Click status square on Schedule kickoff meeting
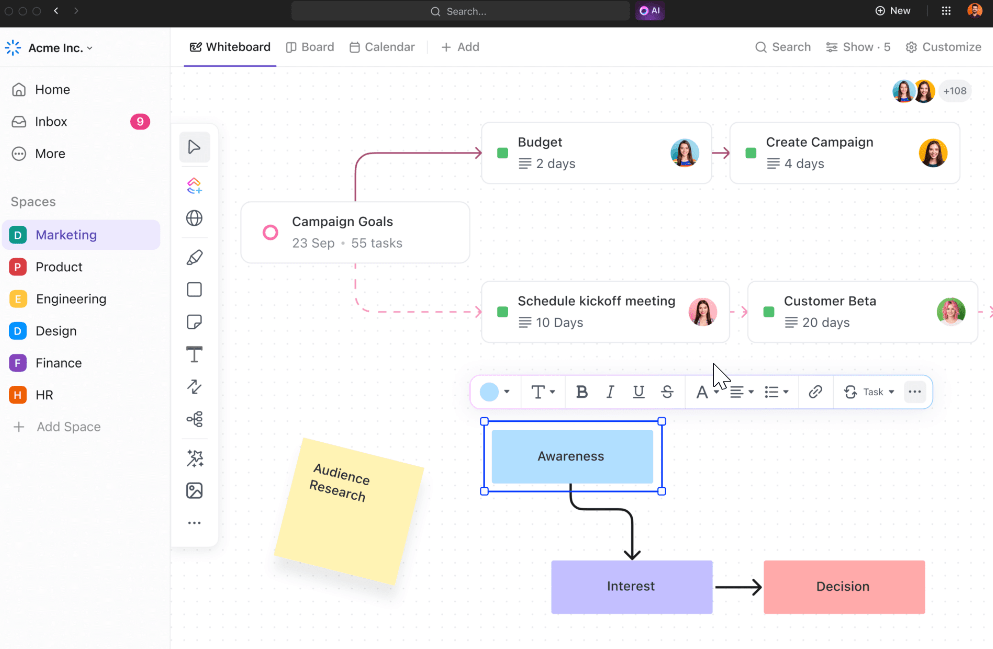This screenshot has width=993, height=649. pyautogui.click(x=503, y=312)
